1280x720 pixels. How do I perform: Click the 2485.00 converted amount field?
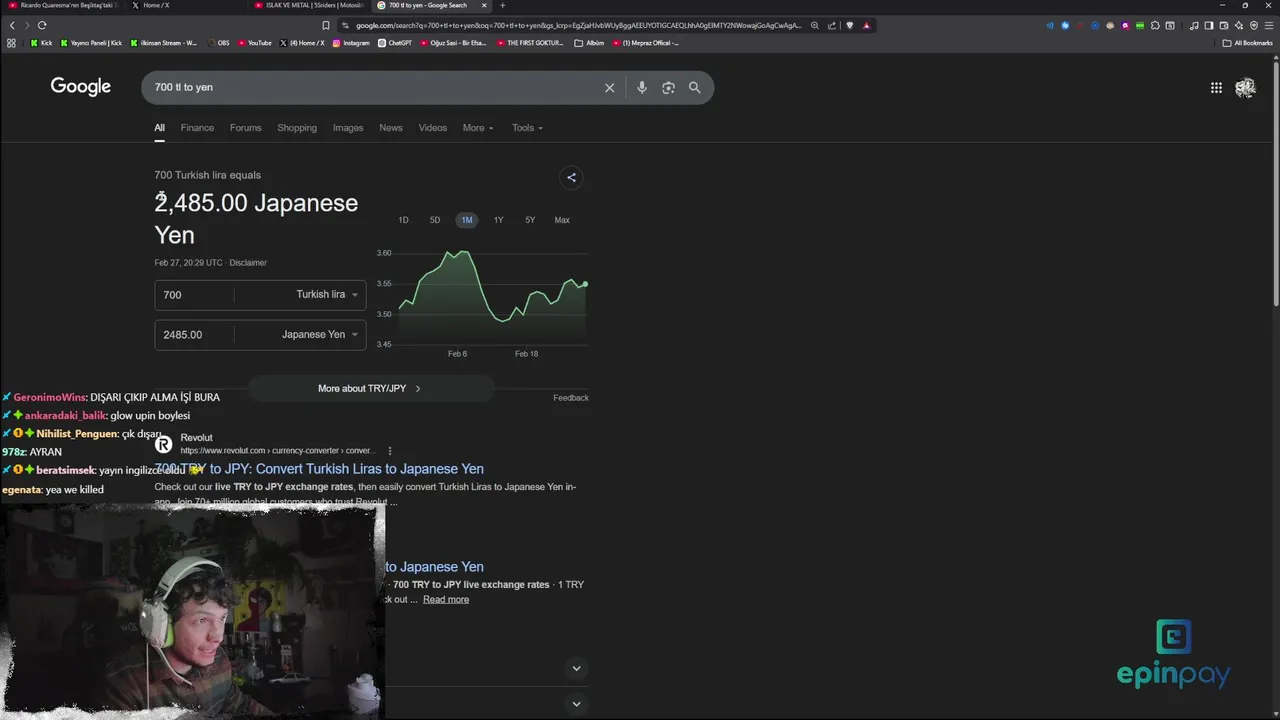195,335
